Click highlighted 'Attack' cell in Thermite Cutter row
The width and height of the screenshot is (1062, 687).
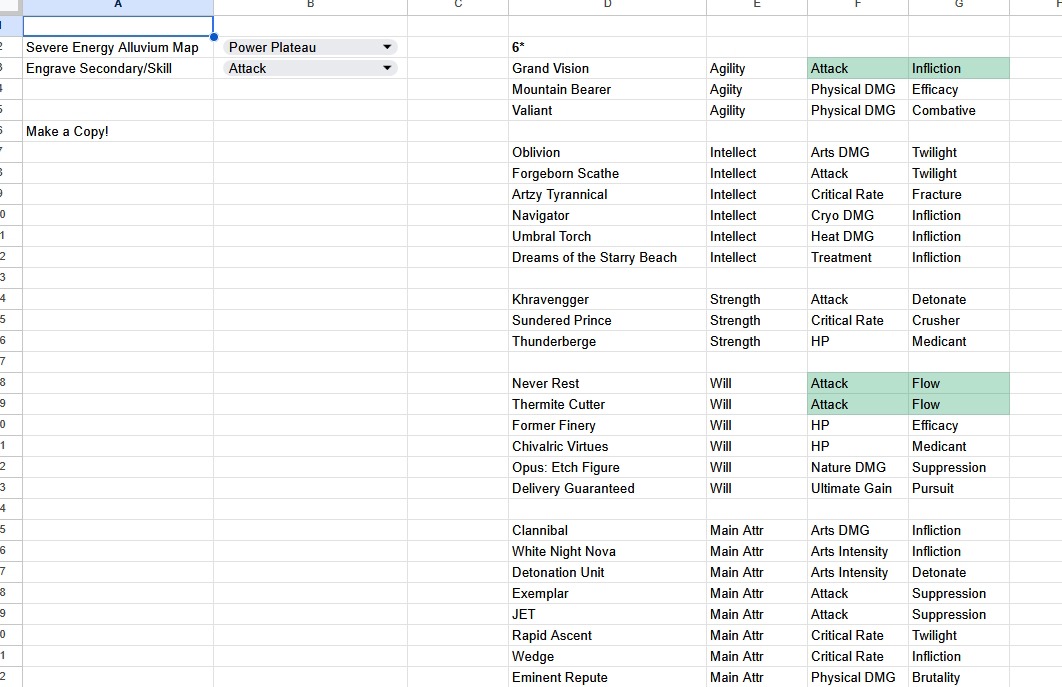[x=858, y=404]
